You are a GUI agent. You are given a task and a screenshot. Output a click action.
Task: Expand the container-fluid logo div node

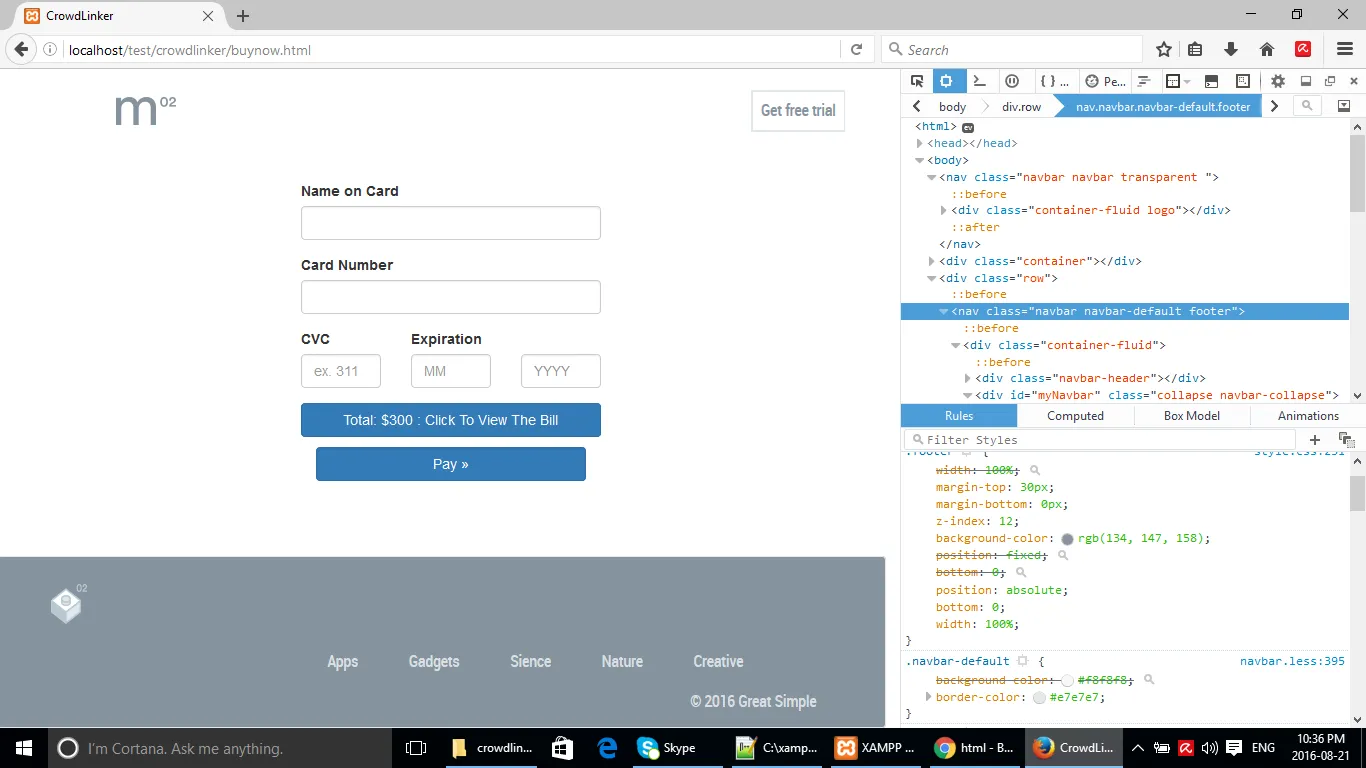pos(944,211)
